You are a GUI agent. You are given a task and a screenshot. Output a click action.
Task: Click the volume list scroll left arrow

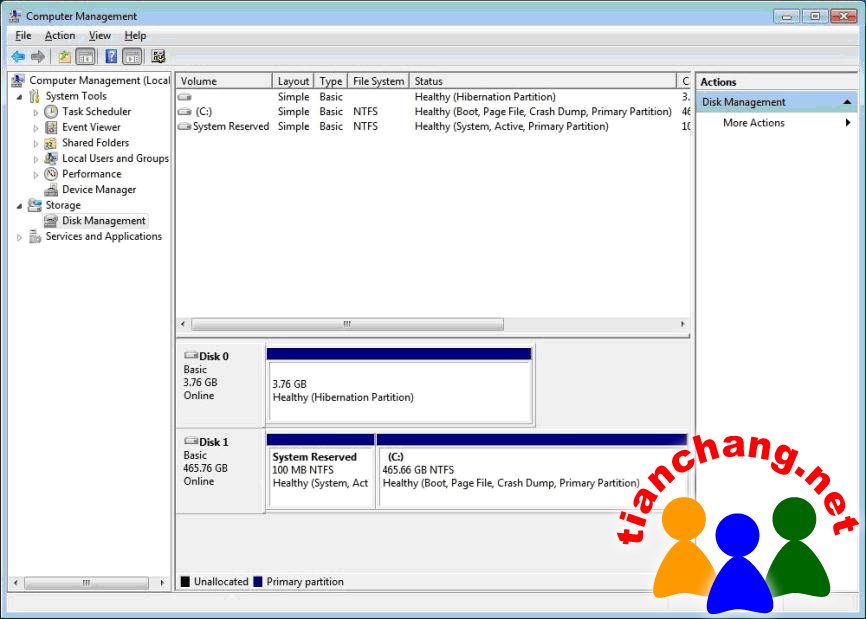coord(183,324)
